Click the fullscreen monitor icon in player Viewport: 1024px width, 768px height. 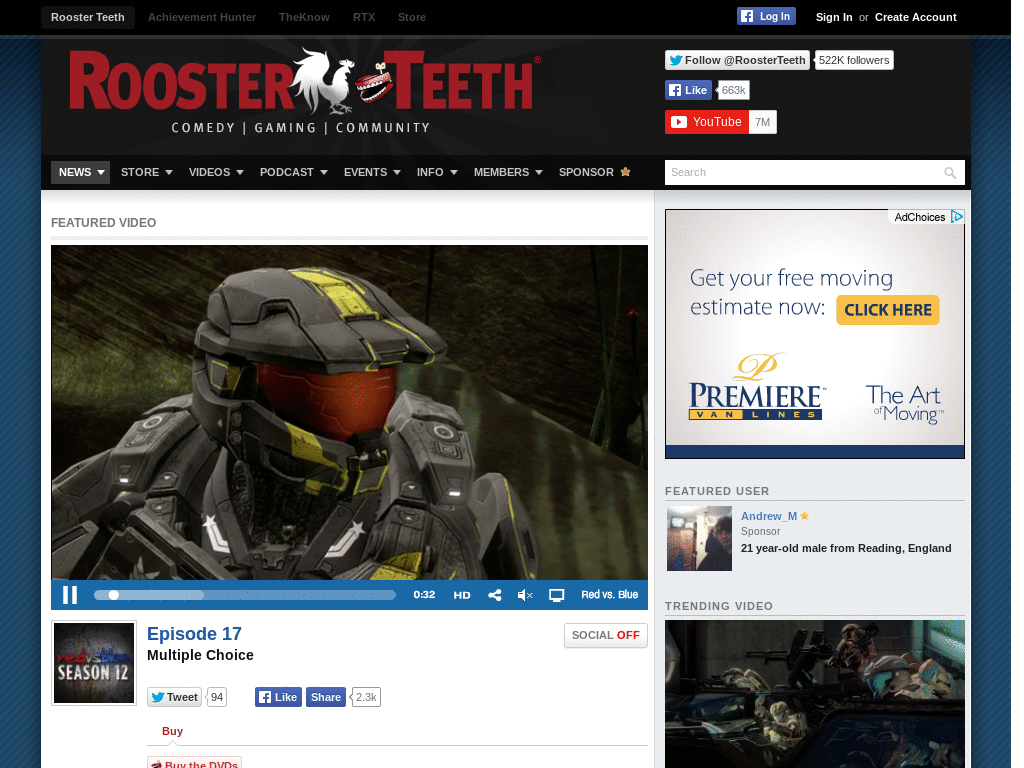click(556, 595)
